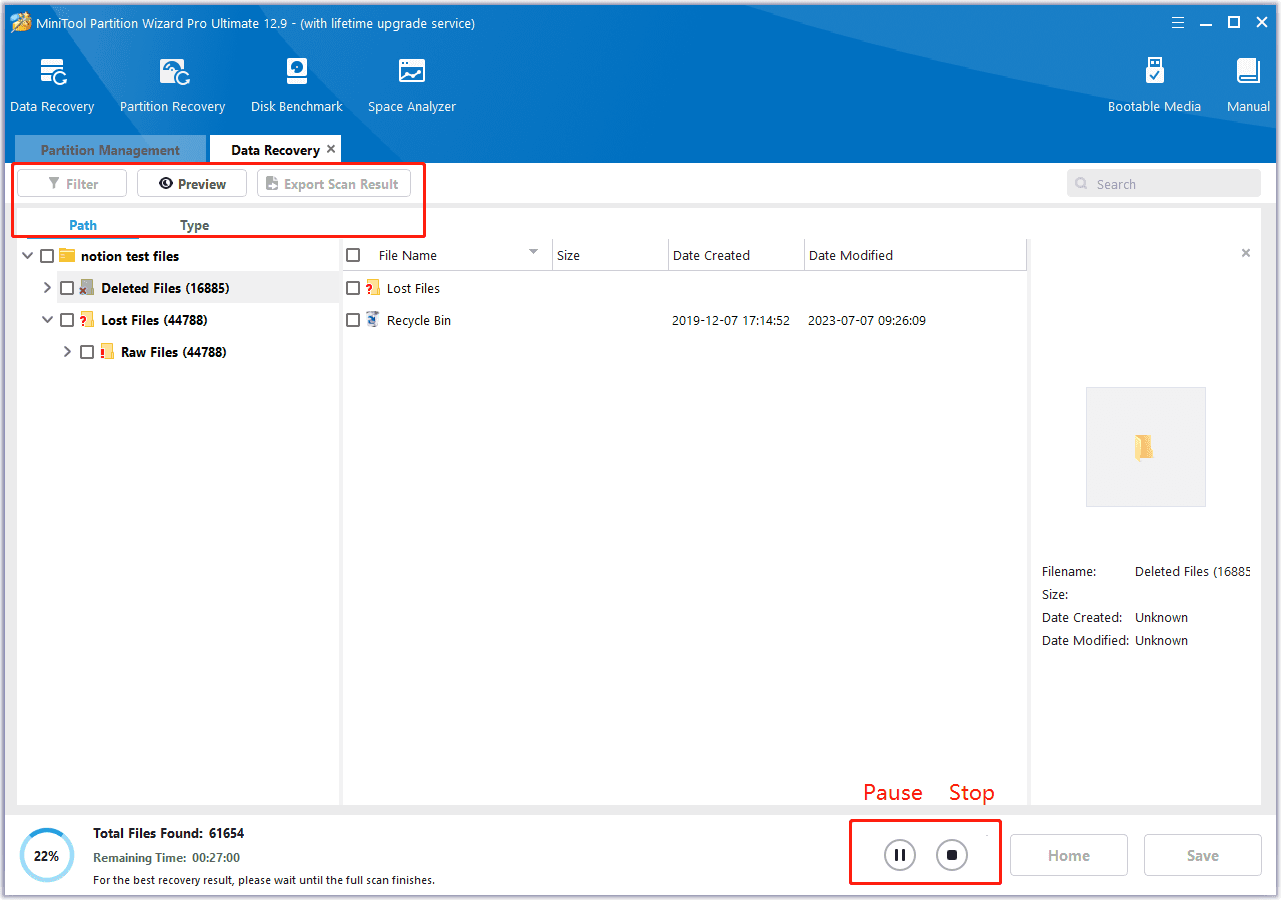
Task: Expand the Deleted Files tree node
Action: (47, 288)
